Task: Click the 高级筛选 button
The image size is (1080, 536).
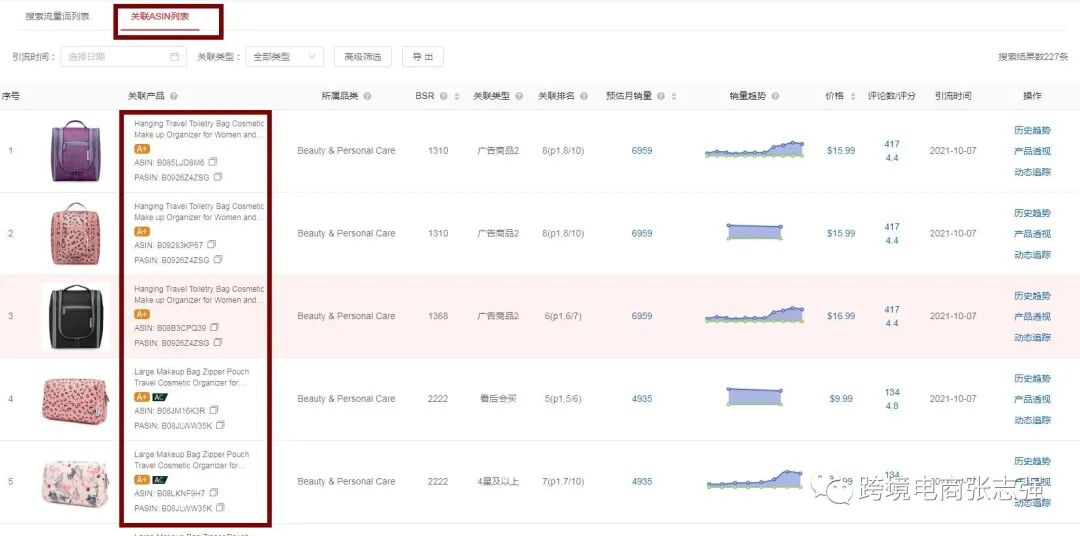Action: (x=362, y=56)
